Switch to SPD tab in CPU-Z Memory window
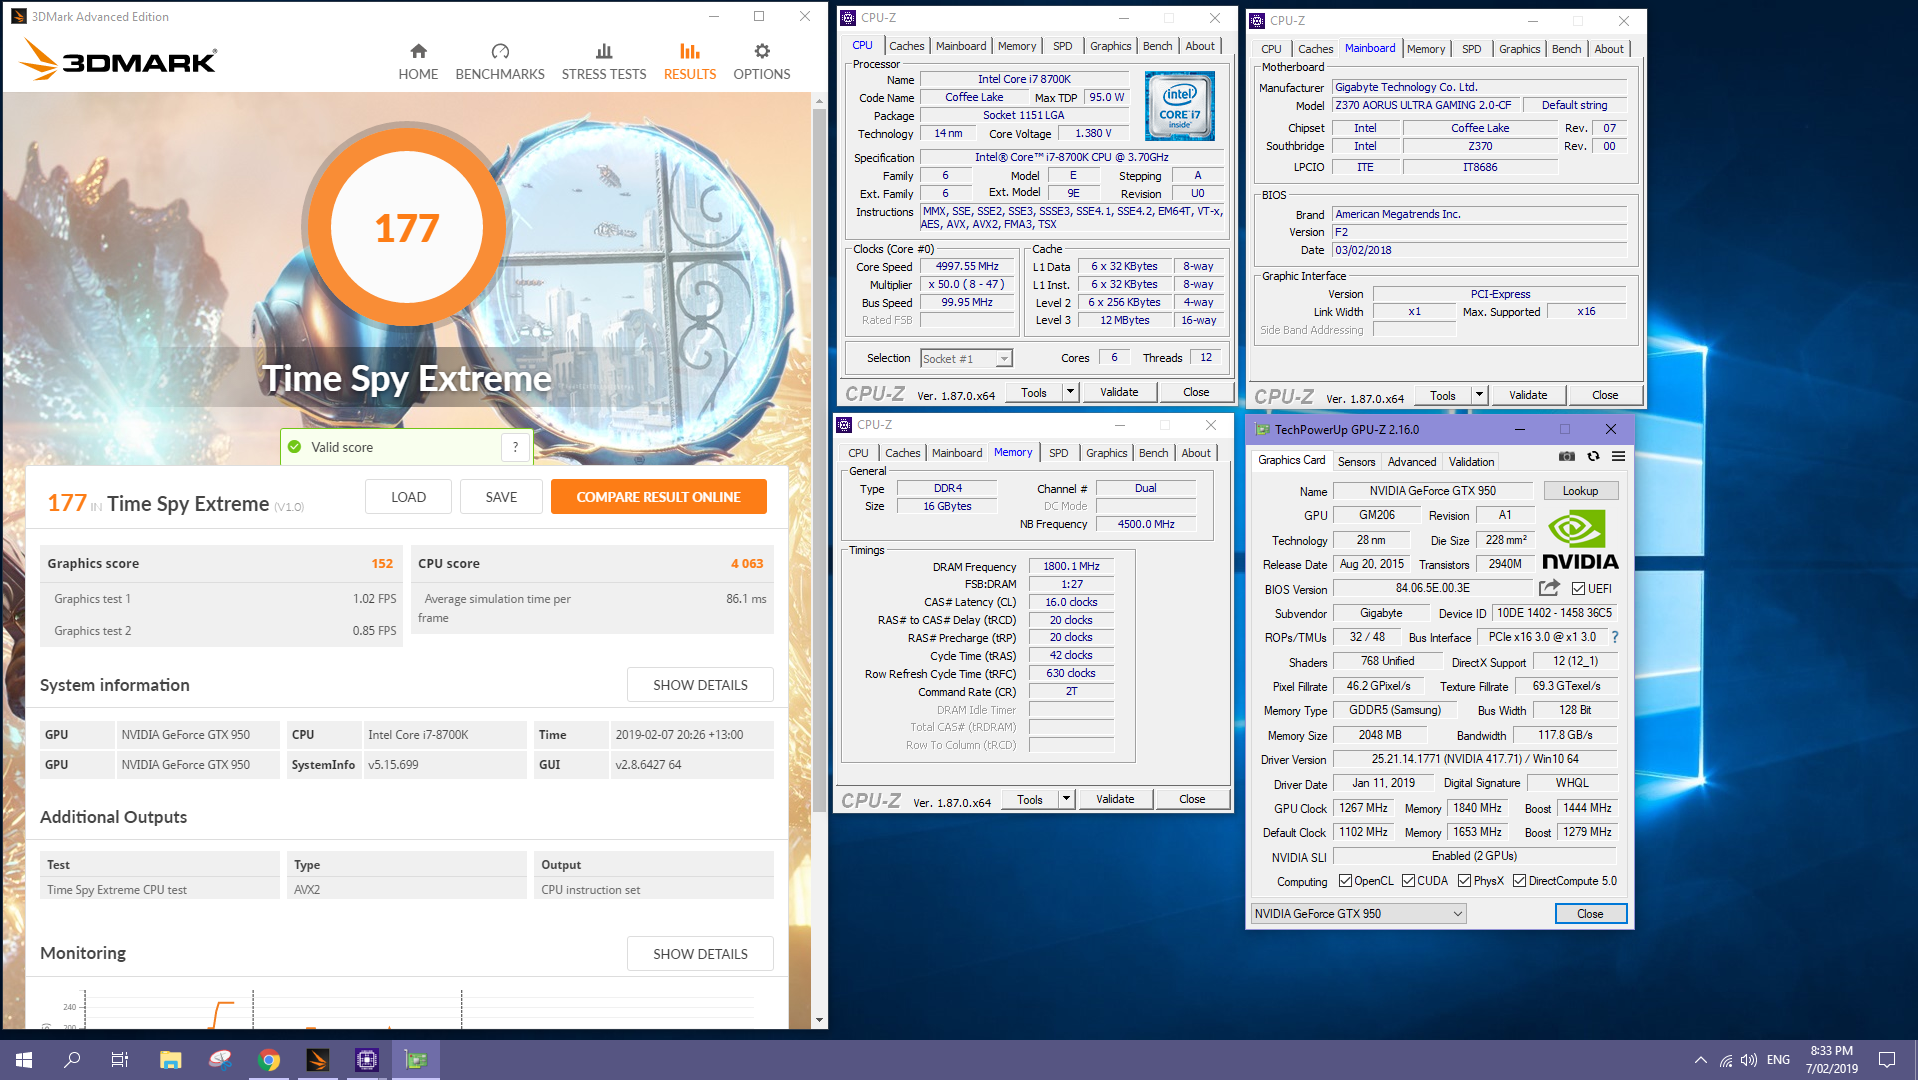 tap(1058, 453)
